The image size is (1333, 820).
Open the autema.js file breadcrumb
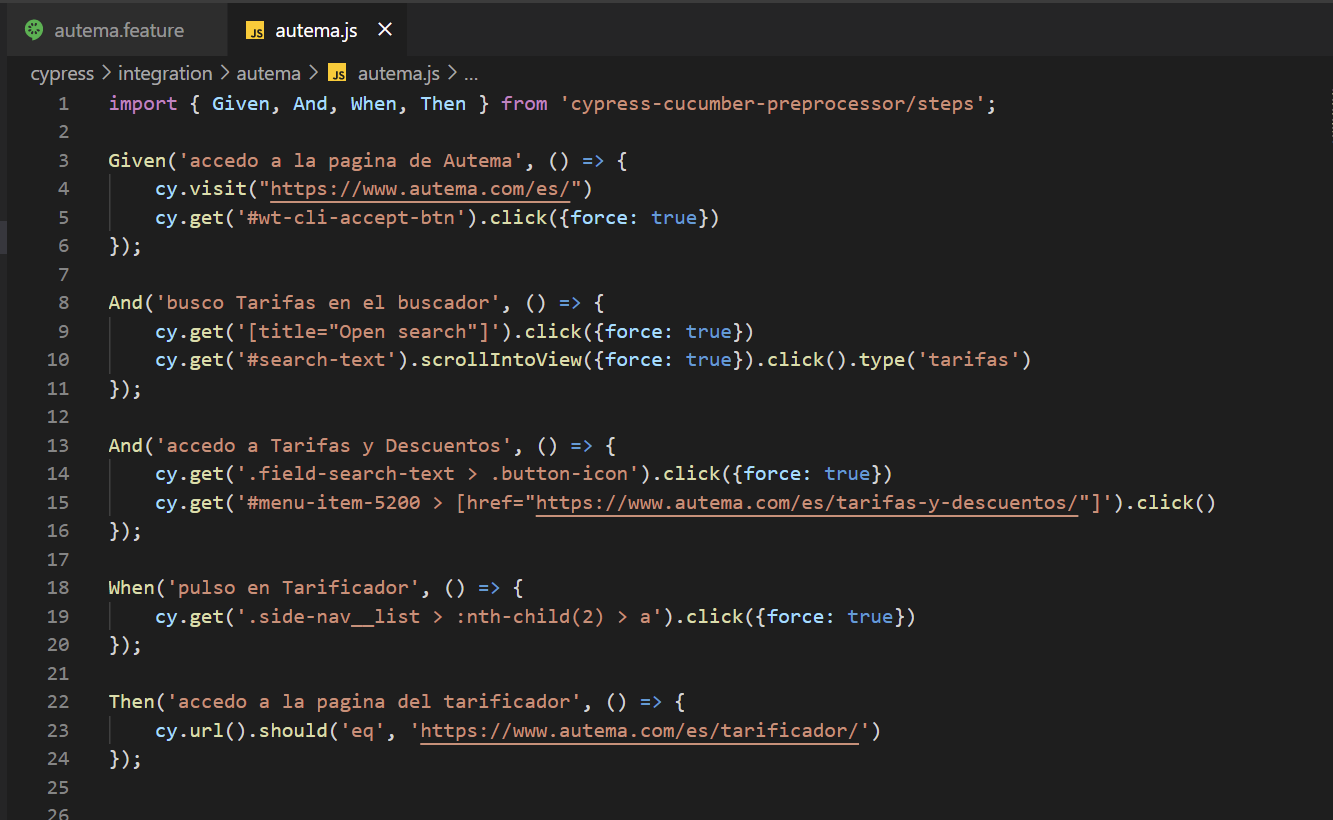(398, 73)
